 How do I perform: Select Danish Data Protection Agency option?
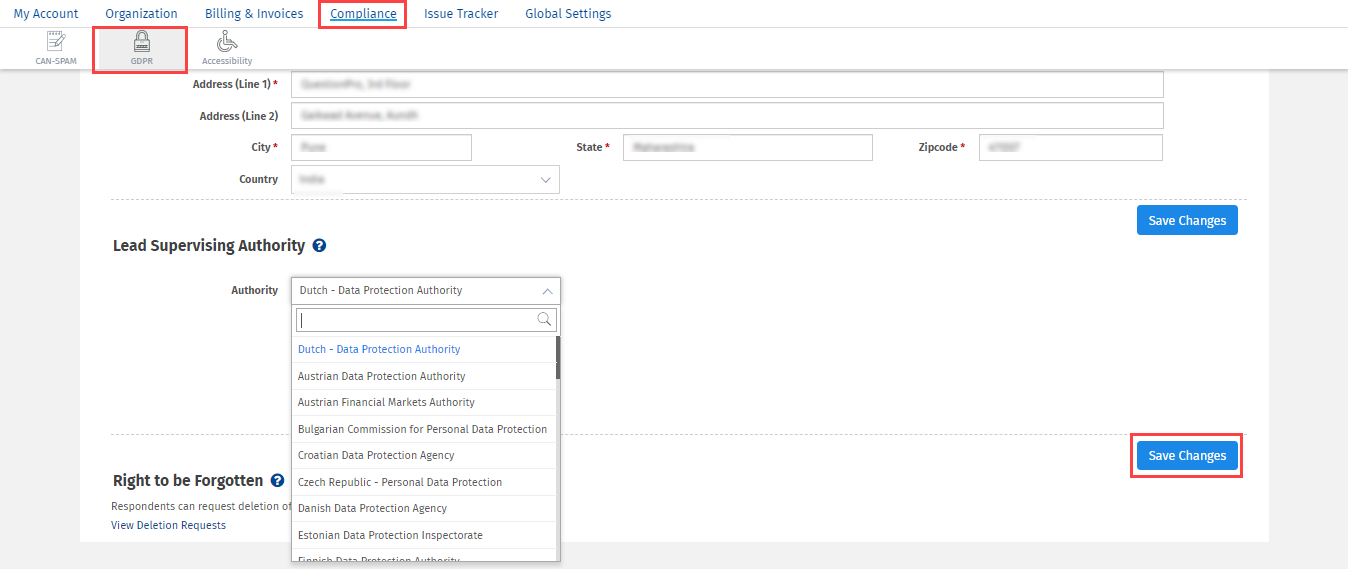(372, 508)
